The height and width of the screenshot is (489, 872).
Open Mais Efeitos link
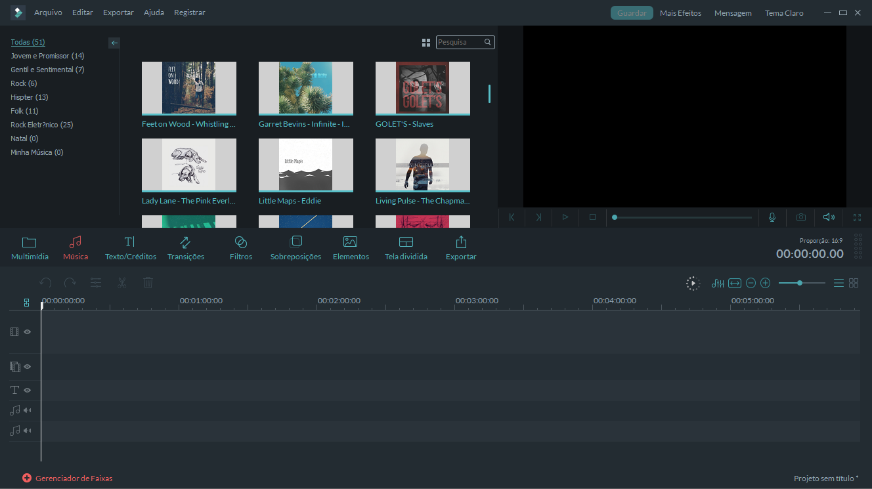(x=680, y=13)
